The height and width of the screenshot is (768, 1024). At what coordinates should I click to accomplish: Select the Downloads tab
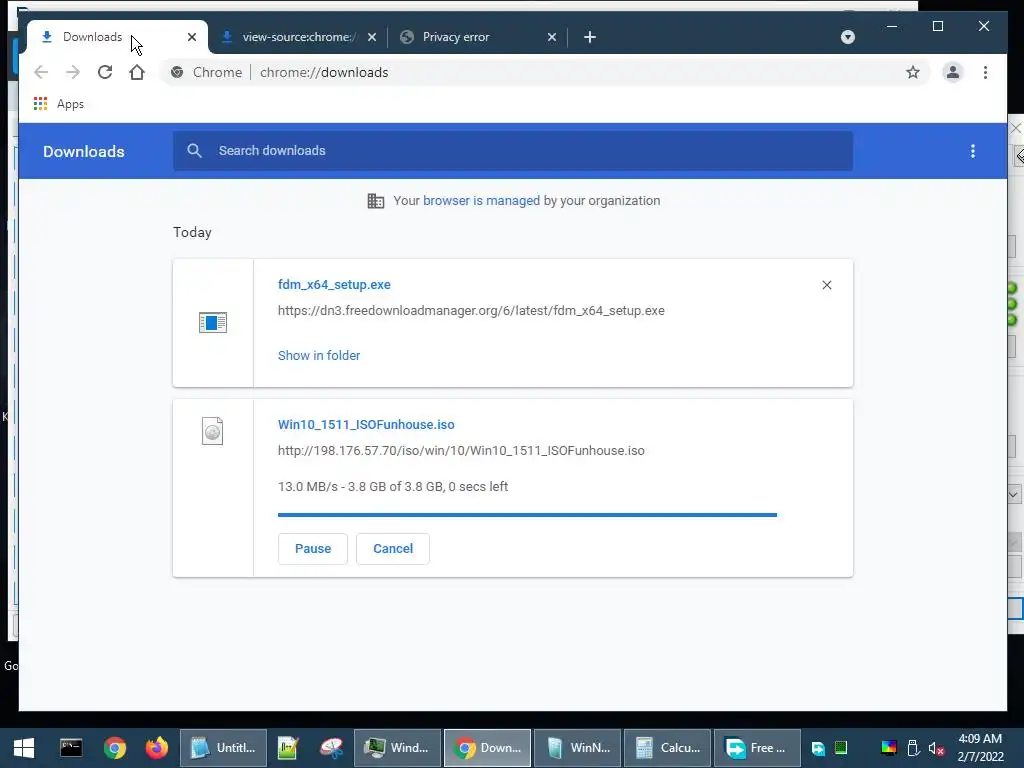coord(118,37)
